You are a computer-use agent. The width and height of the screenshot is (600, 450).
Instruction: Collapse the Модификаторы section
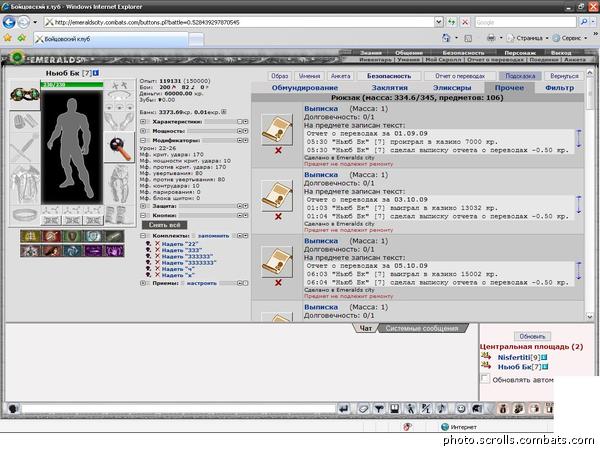click(143, 140)
